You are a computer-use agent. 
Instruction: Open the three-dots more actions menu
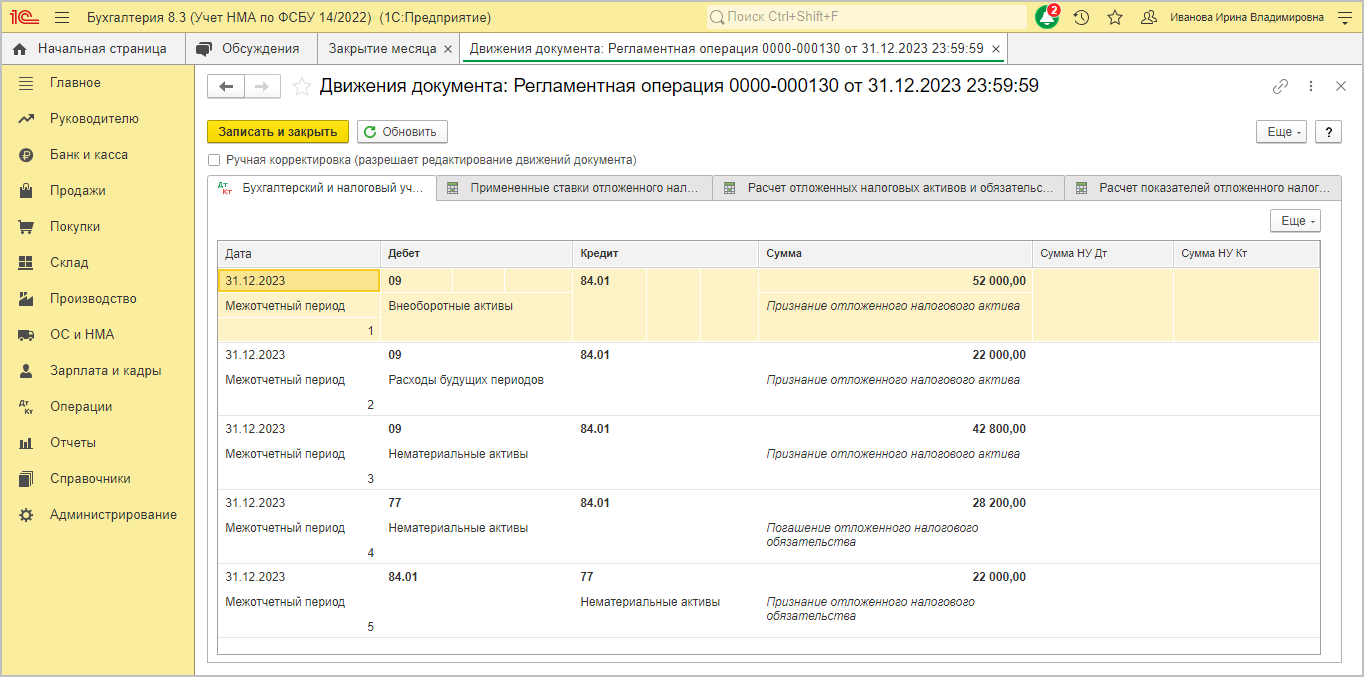pos(1311,87)
